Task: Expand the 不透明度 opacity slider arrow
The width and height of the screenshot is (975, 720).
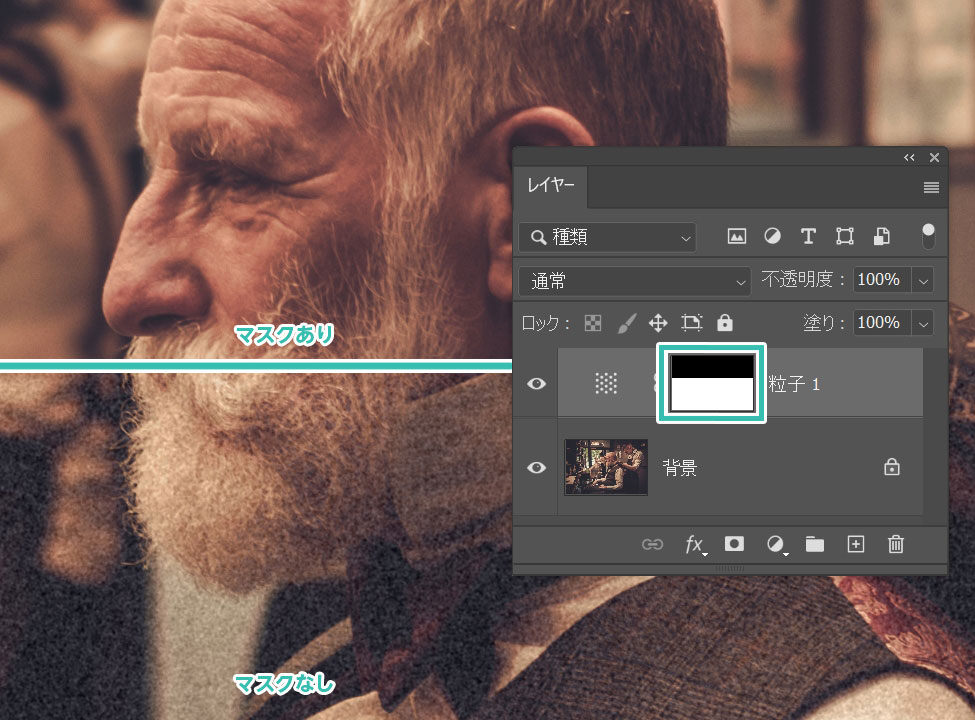Action: tap(923, 280)
